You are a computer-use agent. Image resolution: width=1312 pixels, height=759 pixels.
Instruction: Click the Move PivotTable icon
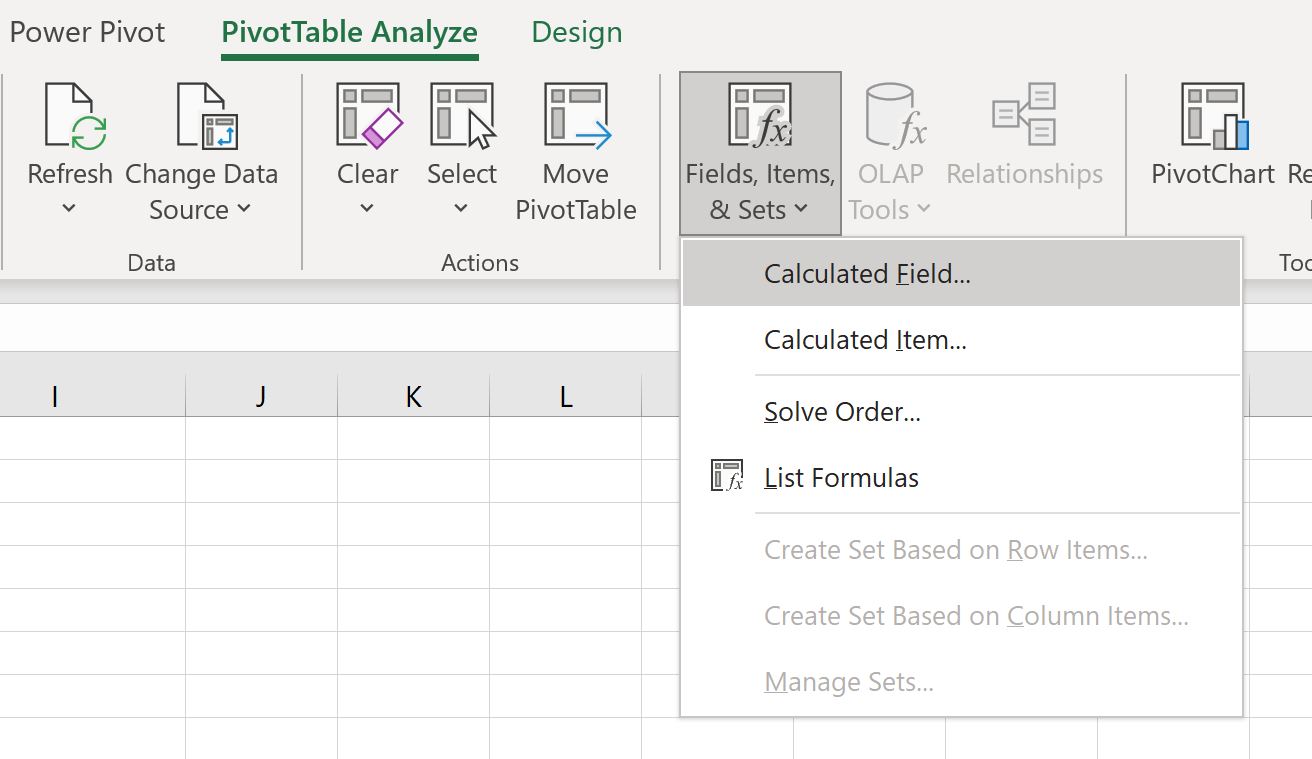575,115
